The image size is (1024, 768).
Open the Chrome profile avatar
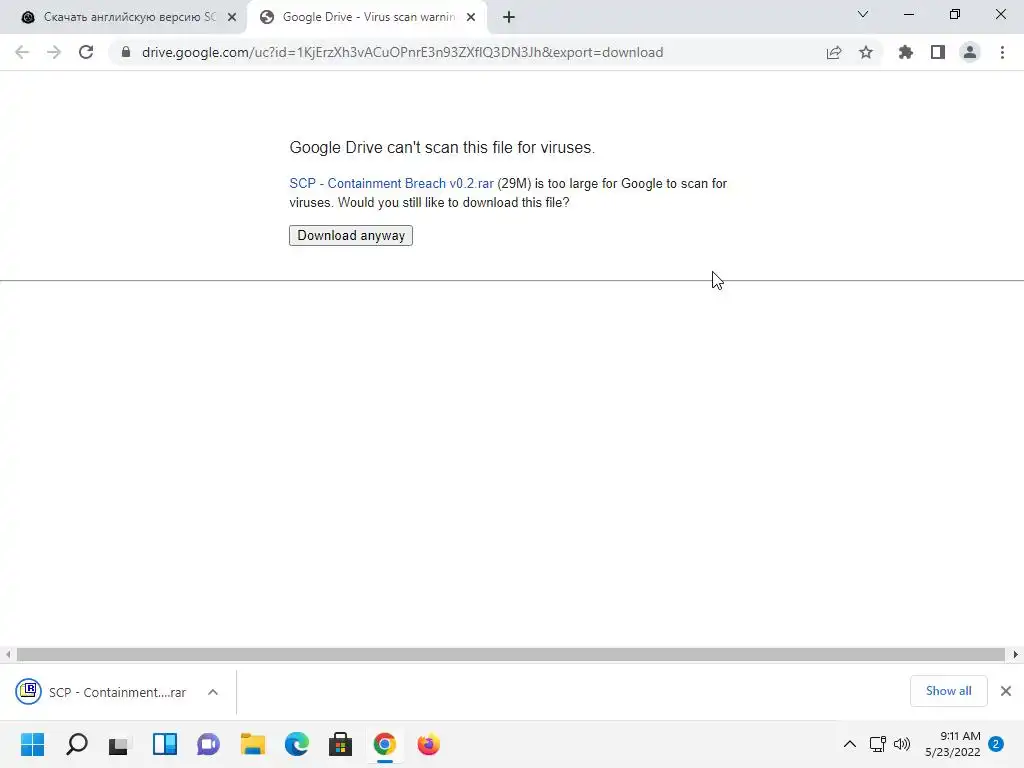pos(970,52)
